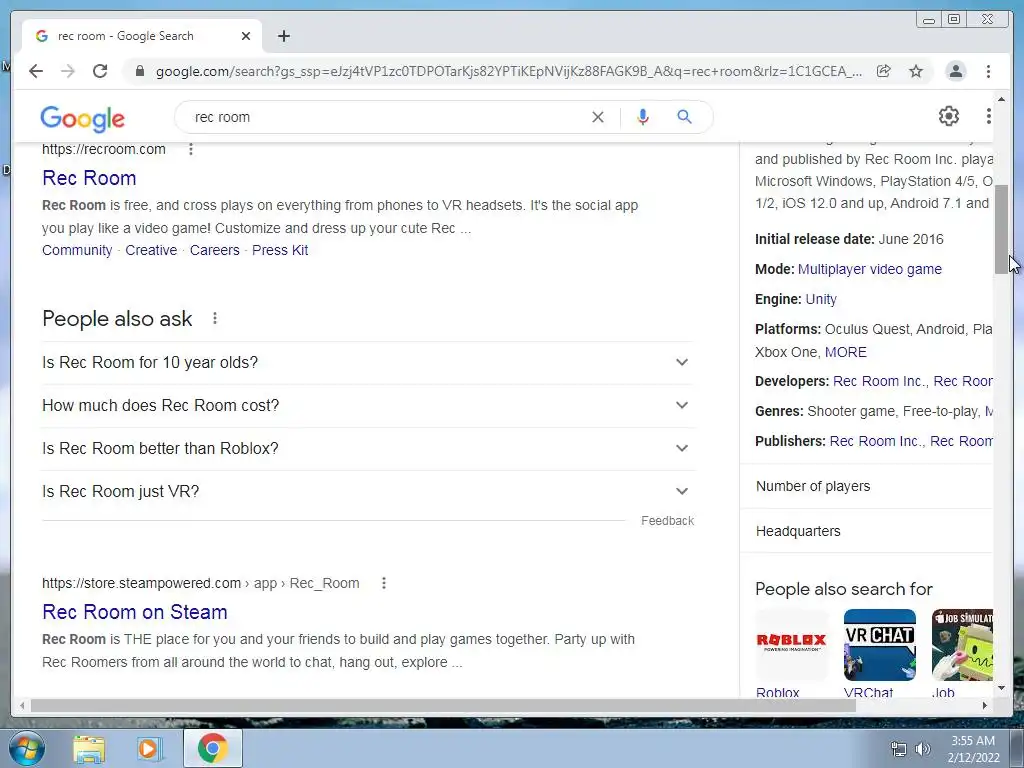Click the vertical scrollbar thumb
1024x768 pixels.
pyautogui.click(x=1001, y=229)
